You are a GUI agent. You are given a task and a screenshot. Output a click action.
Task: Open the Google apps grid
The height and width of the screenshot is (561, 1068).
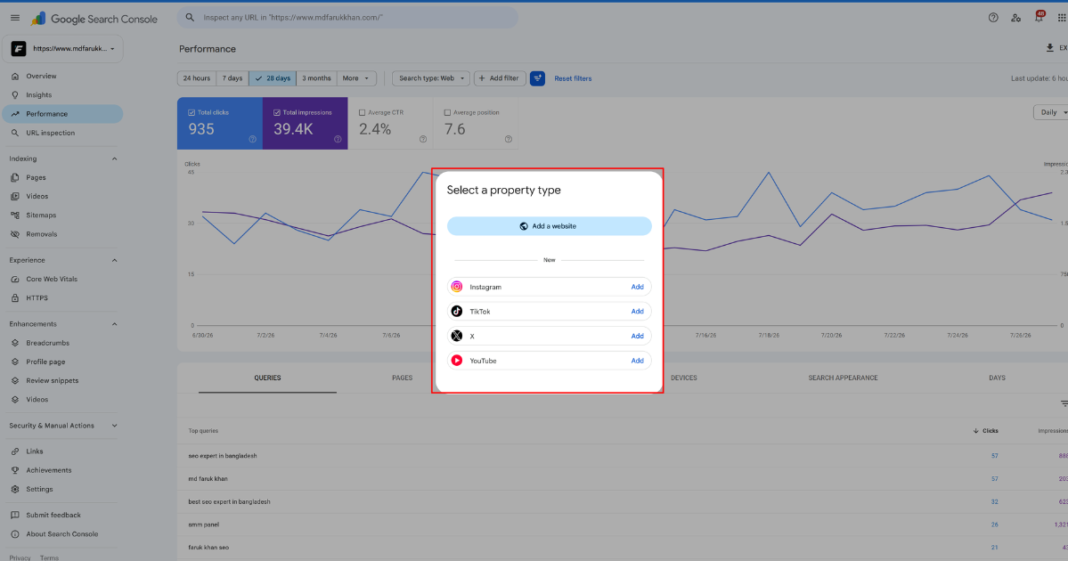pyautogui.click(x=1061, y=18)
